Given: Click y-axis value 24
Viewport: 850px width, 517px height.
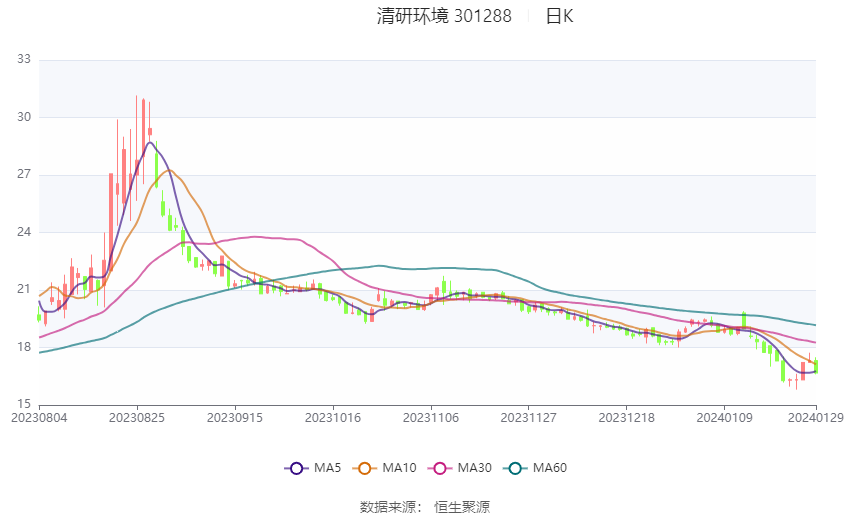Looking at the screenshot, I should point(24,232).
